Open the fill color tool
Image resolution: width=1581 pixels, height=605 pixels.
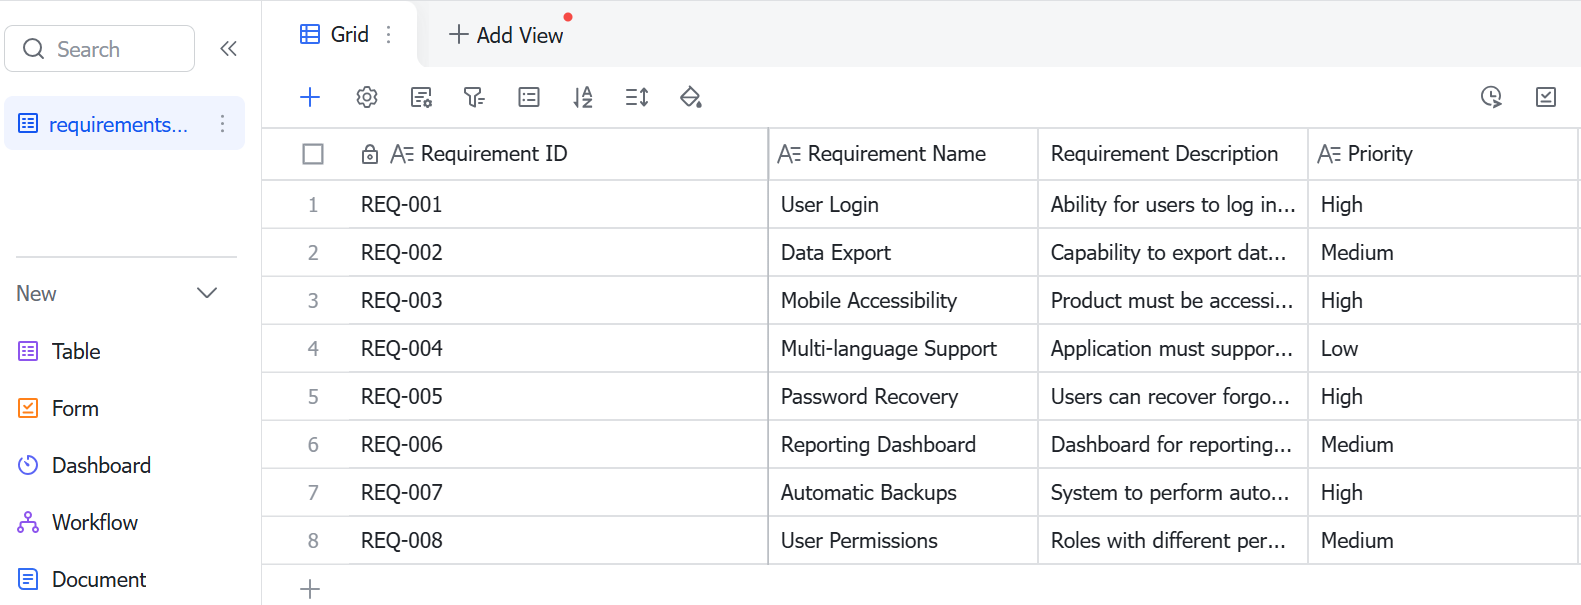click(690, 97)
